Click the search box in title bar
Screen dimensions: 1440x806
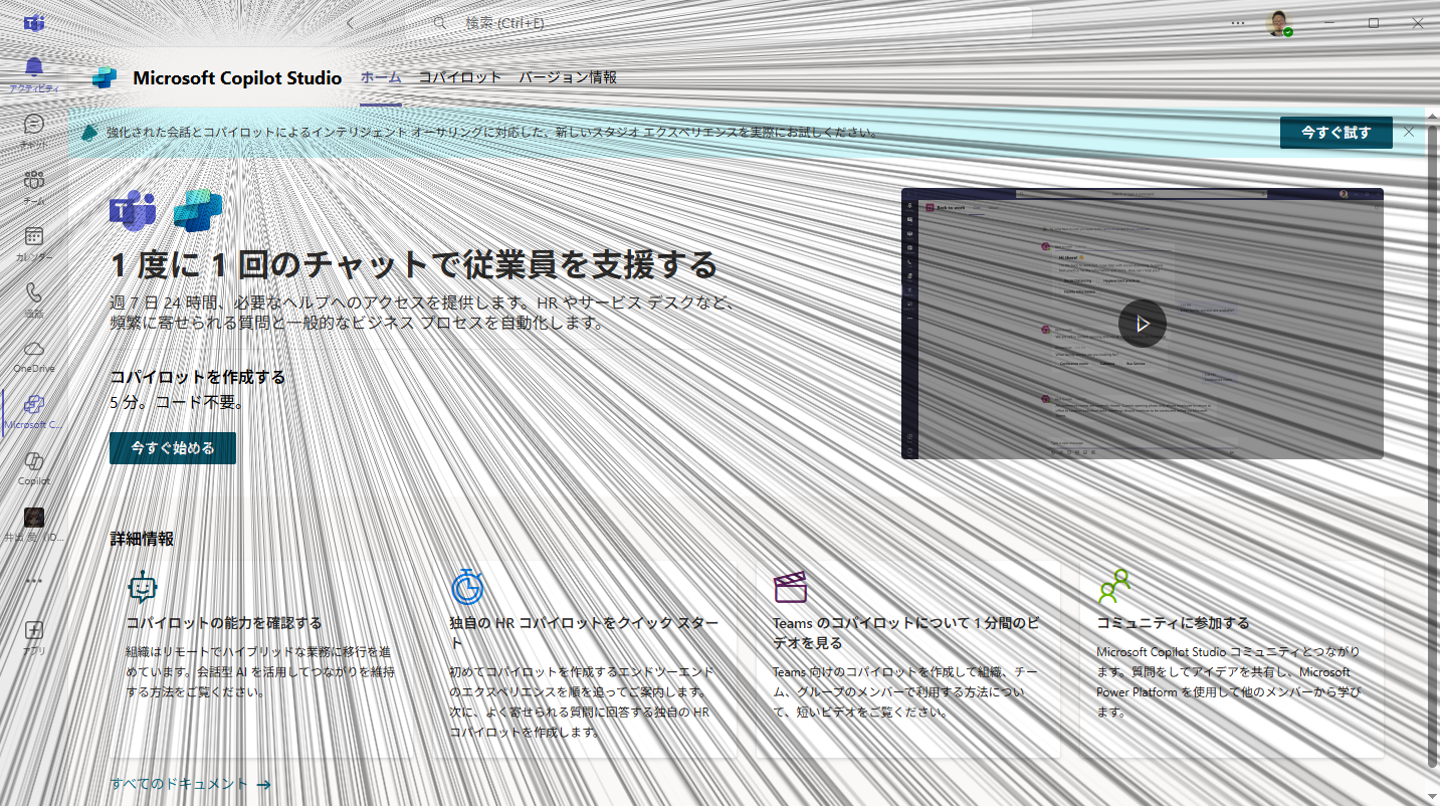[x=740, y=23]
